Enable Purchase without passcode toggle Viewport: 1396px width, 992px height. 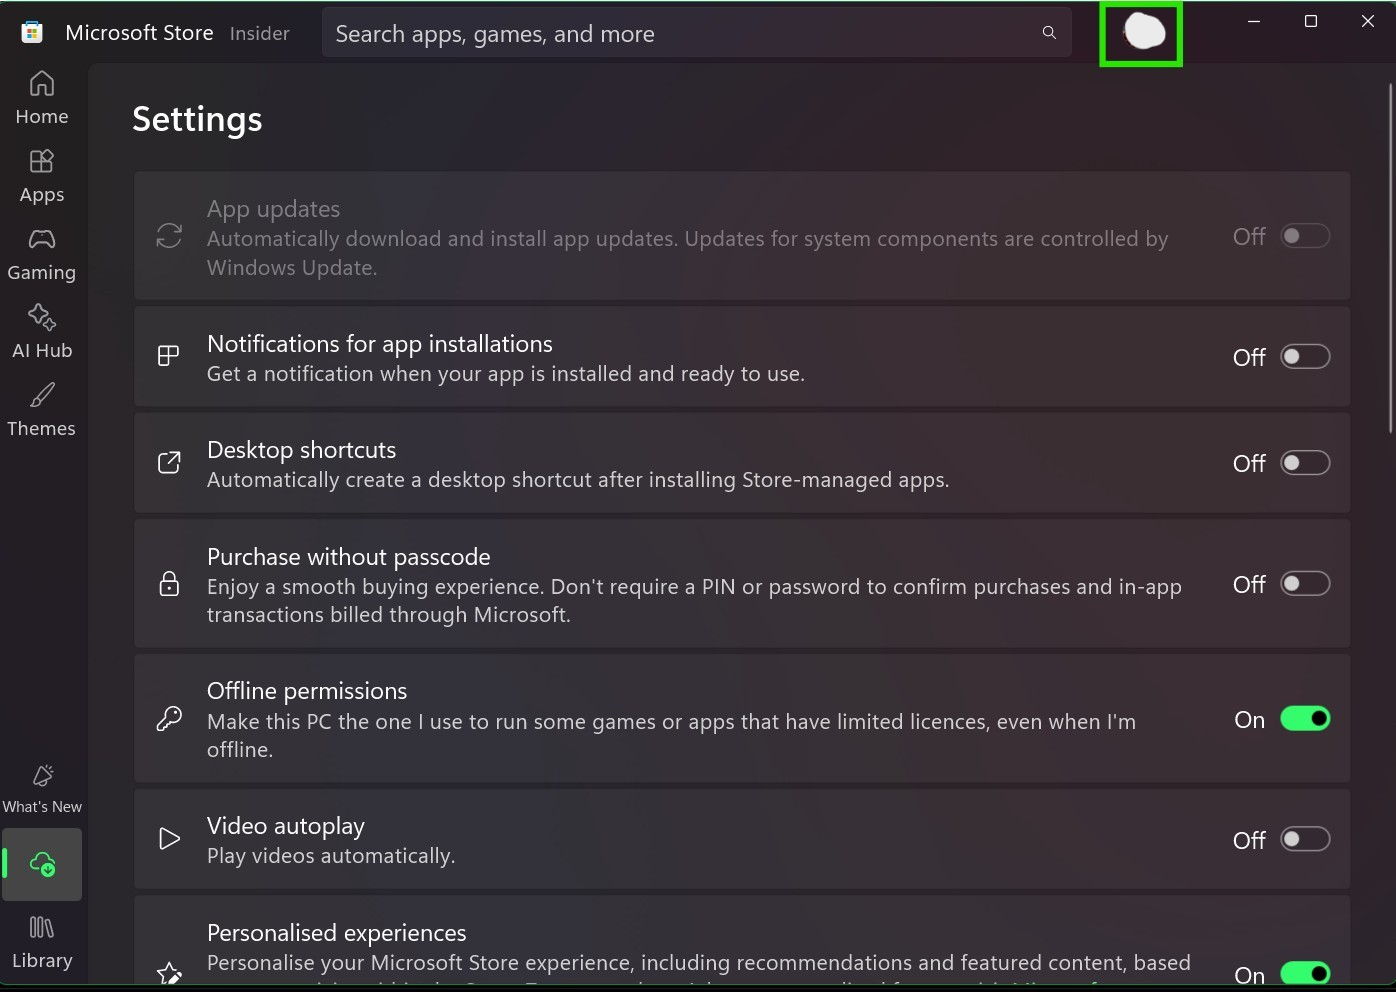coord(1305,584)
